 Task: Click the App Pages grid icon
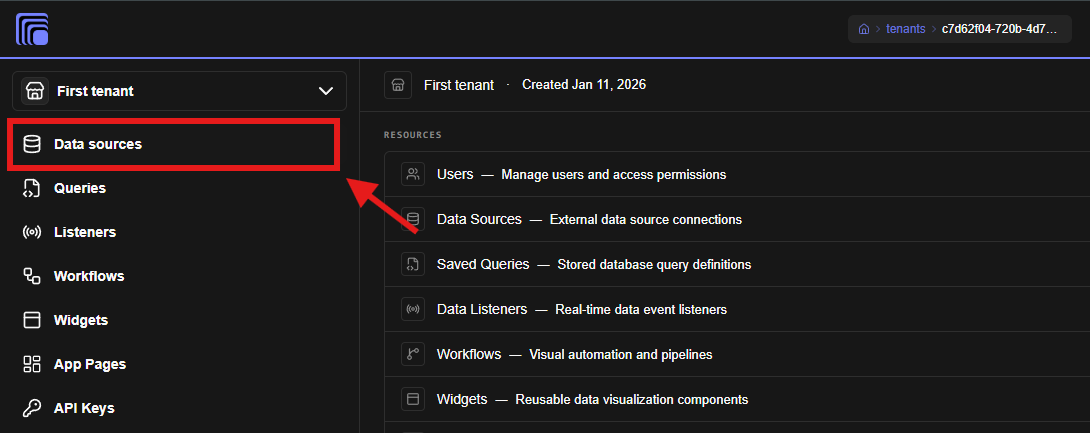(x=32, y=364)
